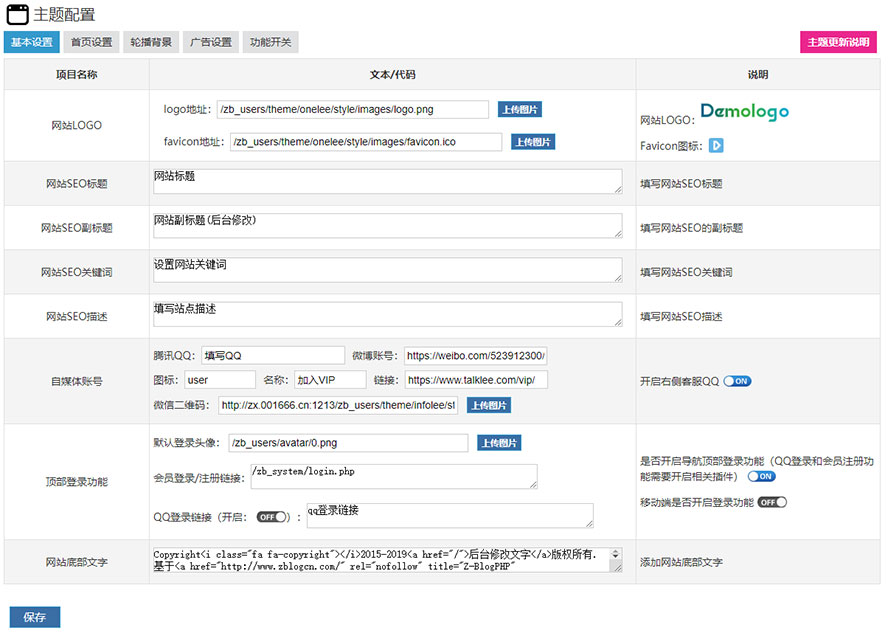This screenshot has width=888, height=633.
Task: Go to the 功能开关 tab
Action: pyautogui.click(x=271, y=42)
